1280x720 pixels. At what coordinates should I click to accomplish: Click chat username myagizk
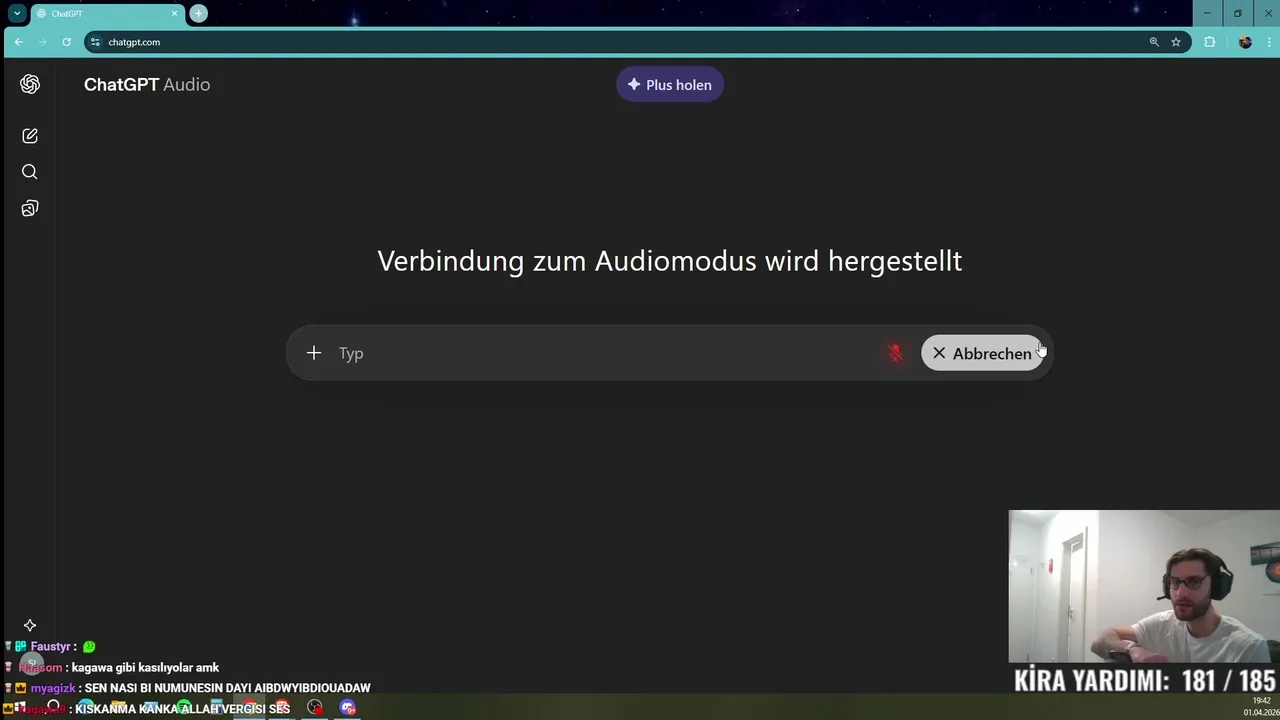point(53,688)
